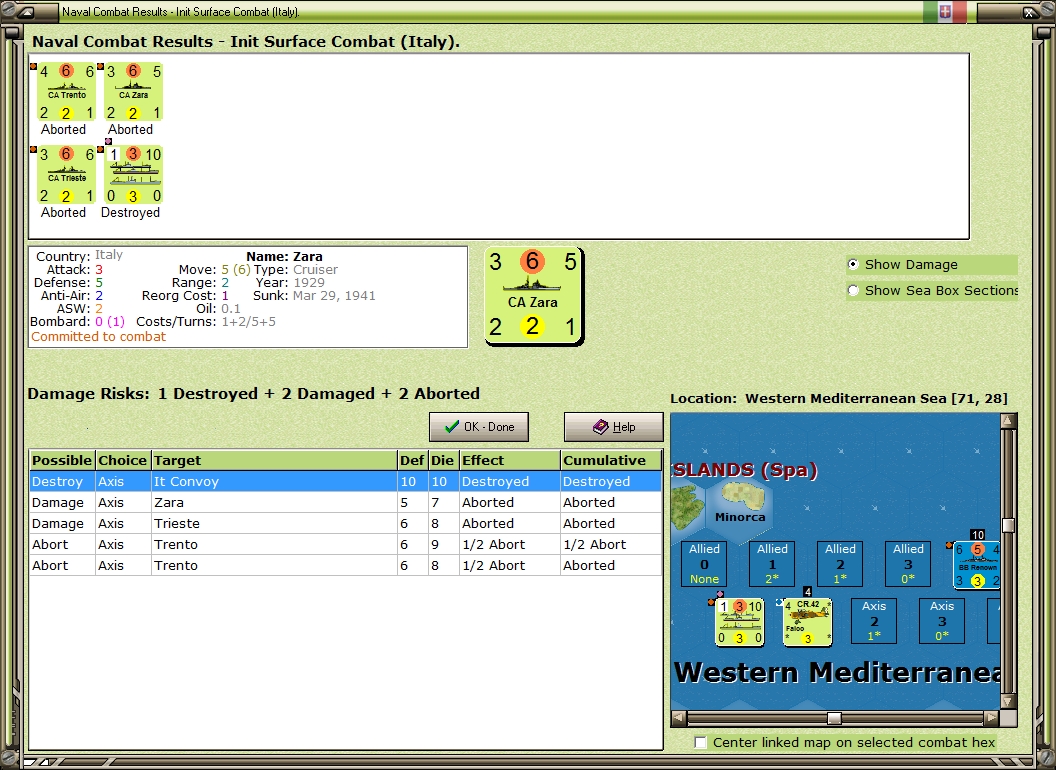
Task: Click the map vertical scrollbar down arrow
Action: (x=1008, y=701)
